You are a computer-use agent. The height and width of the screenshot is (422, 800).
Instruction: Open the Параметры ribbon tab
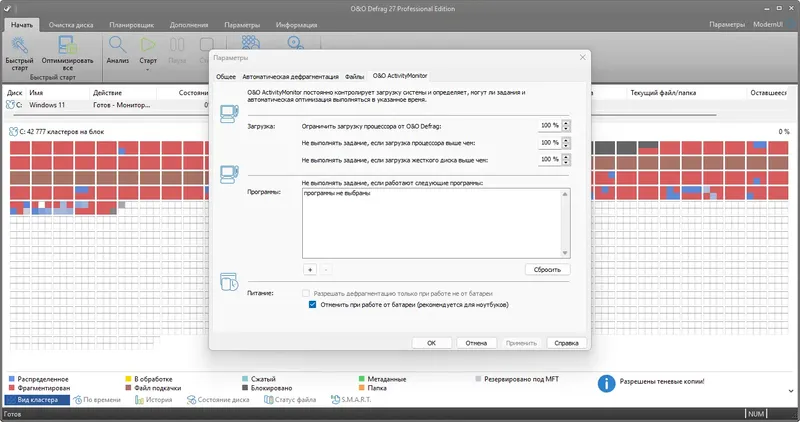tap(242, 24)
